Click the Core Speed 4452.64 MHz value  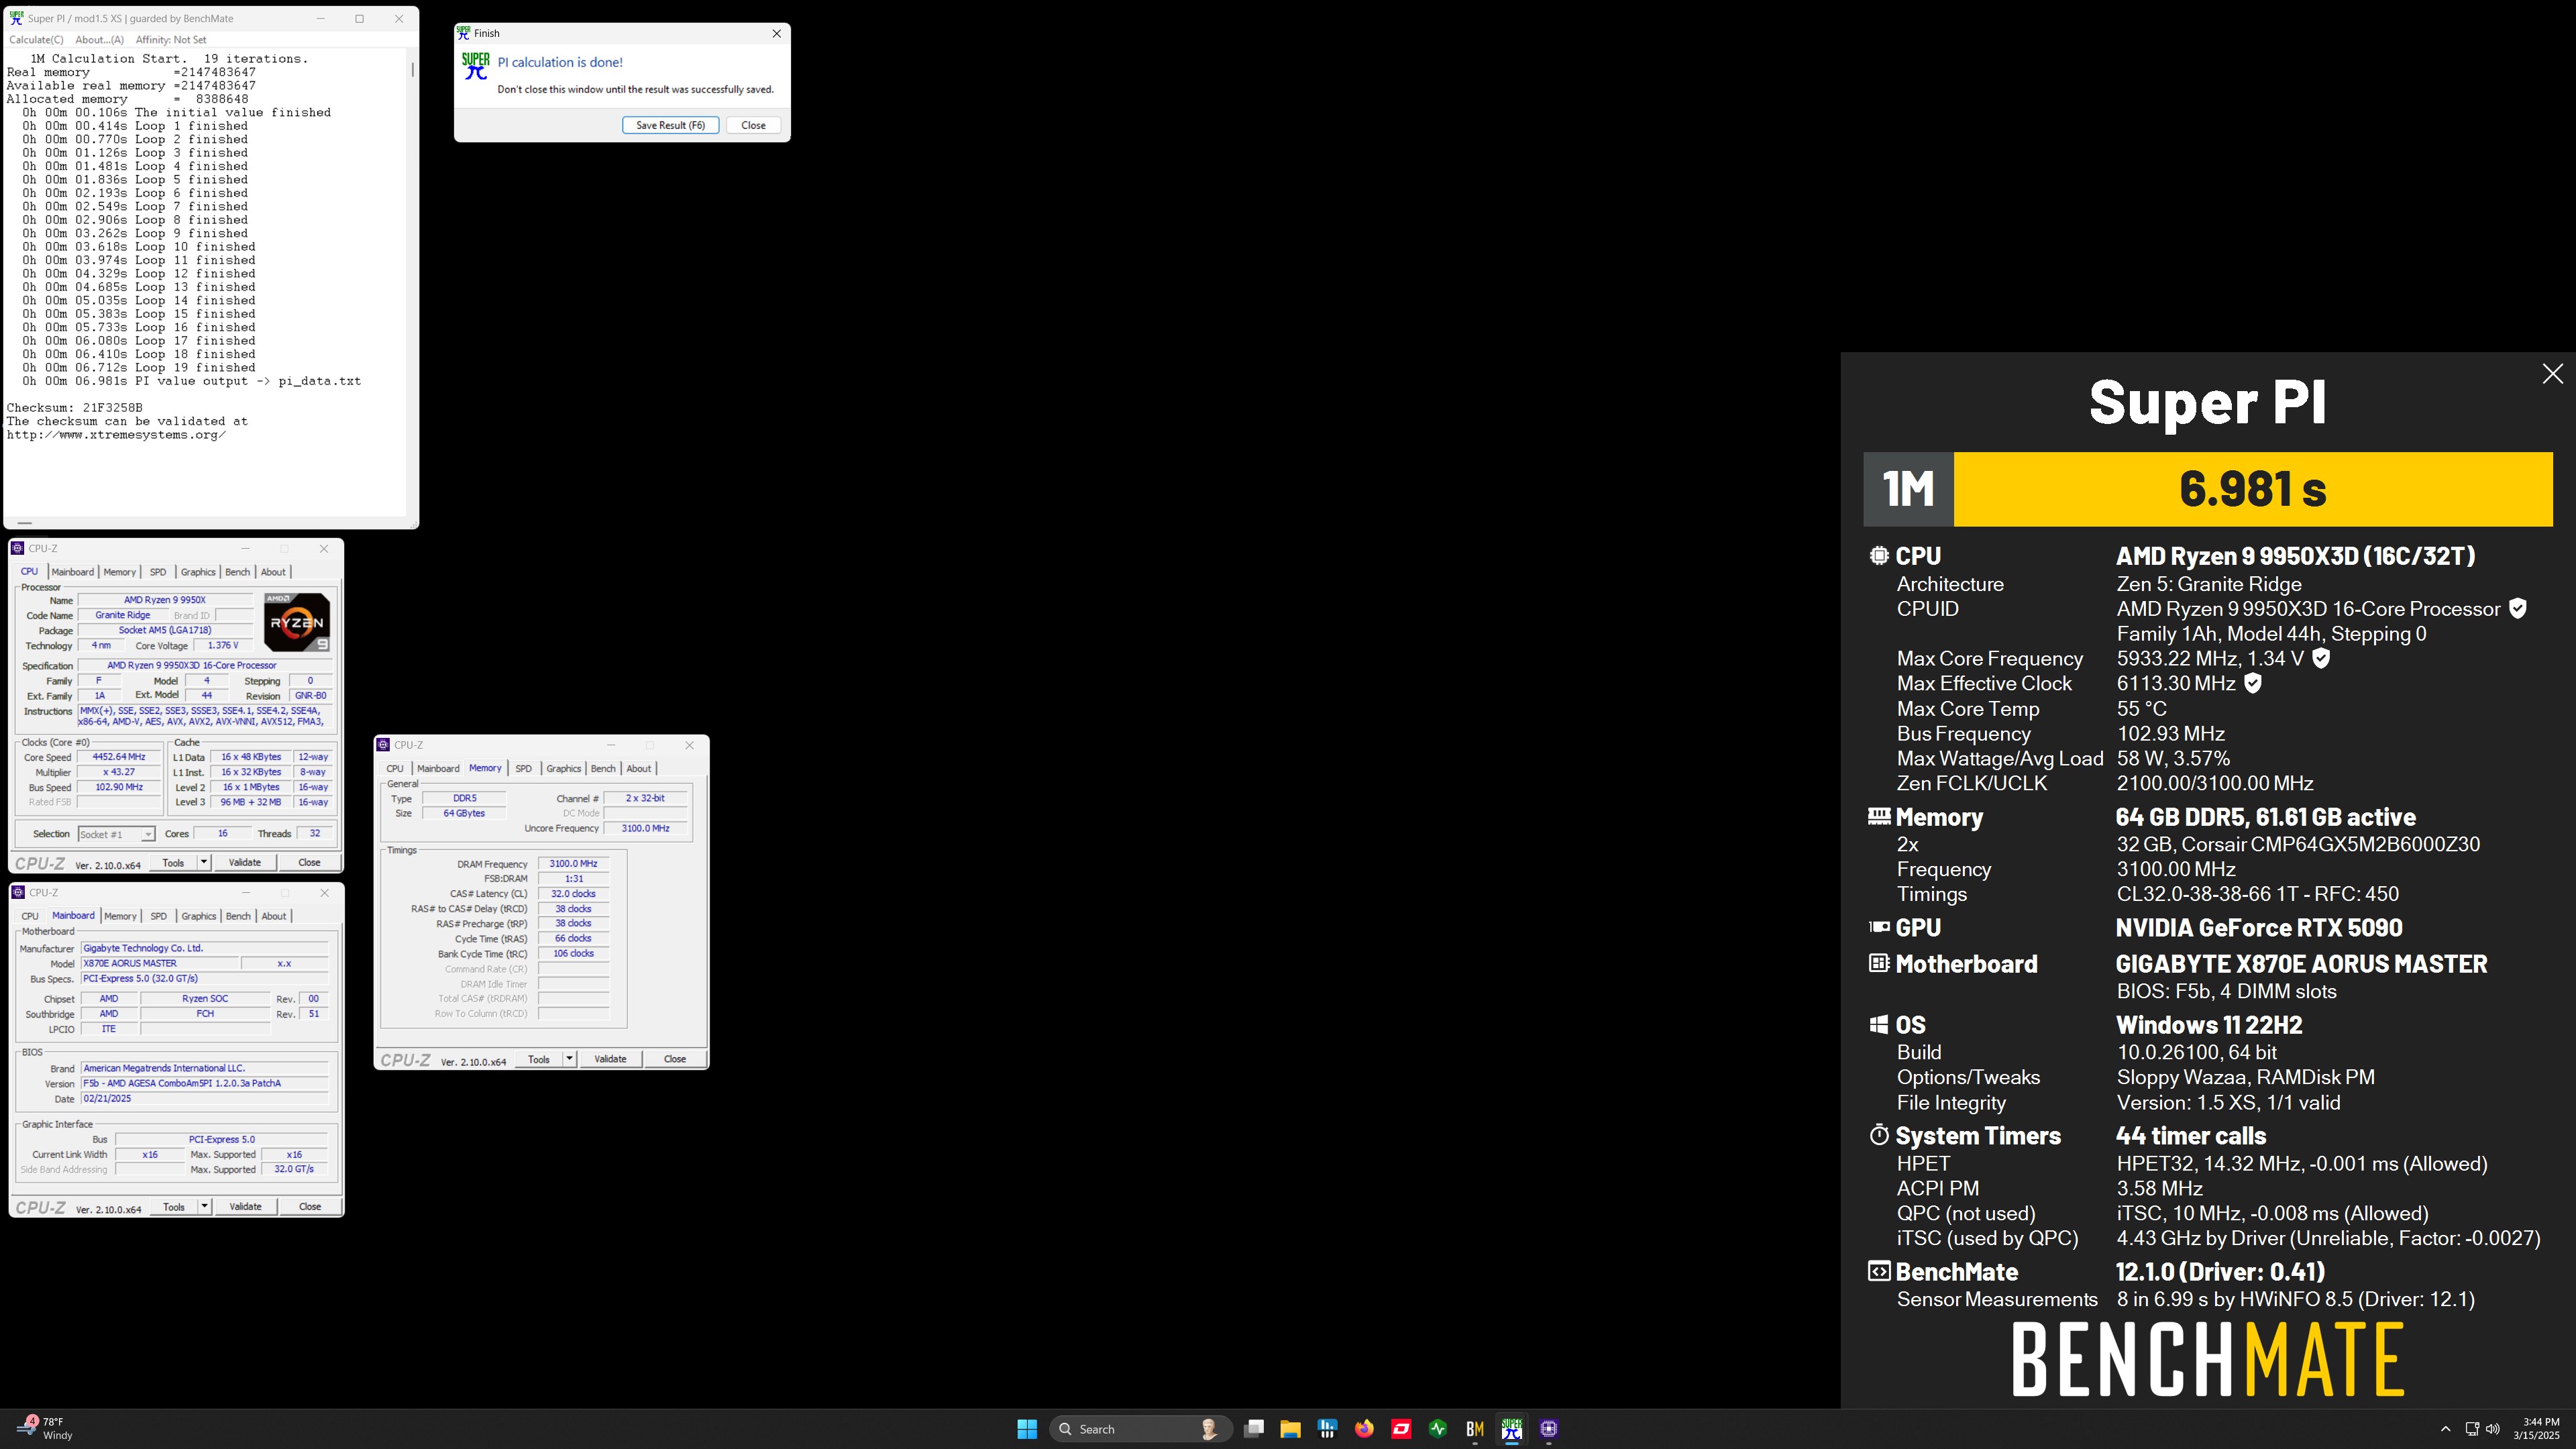119,757
